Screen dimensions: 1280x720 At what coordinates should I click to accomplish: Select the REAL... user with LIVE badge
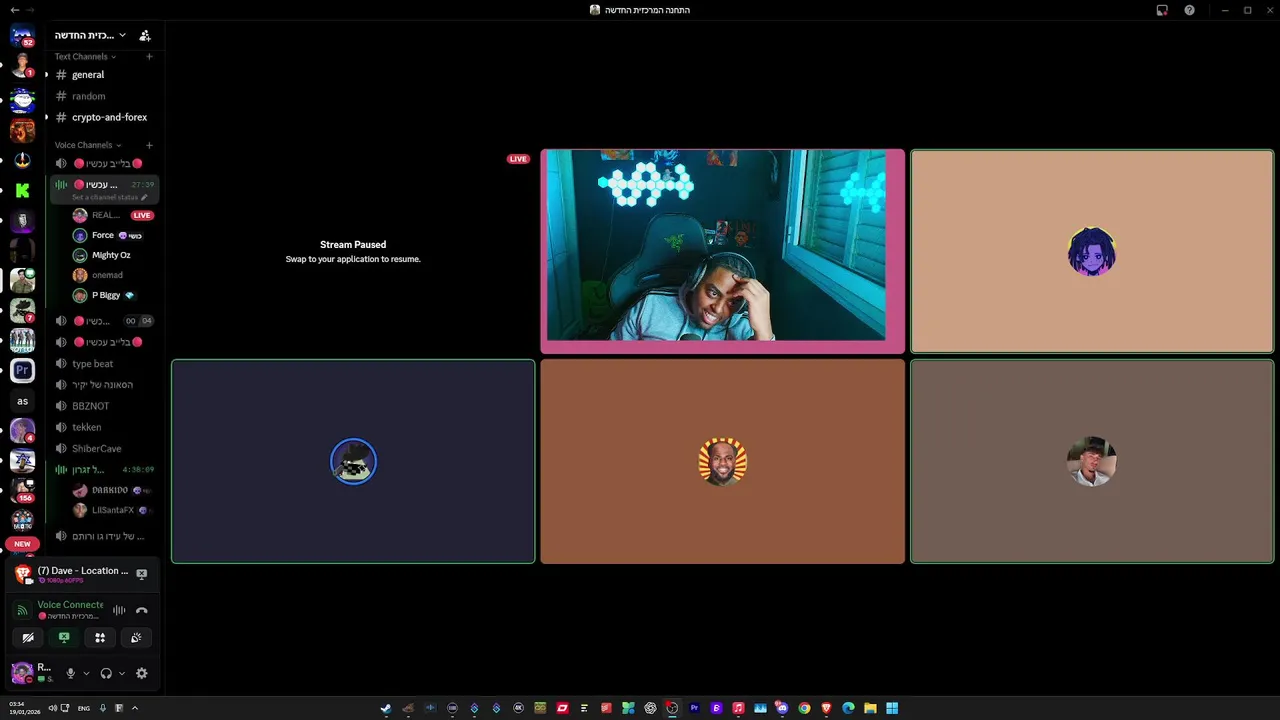pos(112,215)
